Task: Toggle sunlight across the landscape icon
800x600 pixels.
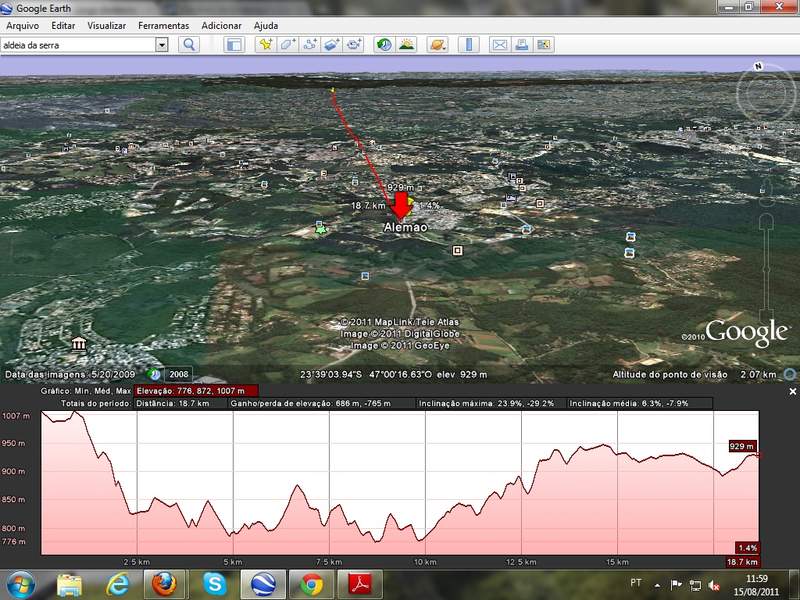Action: 407,44
